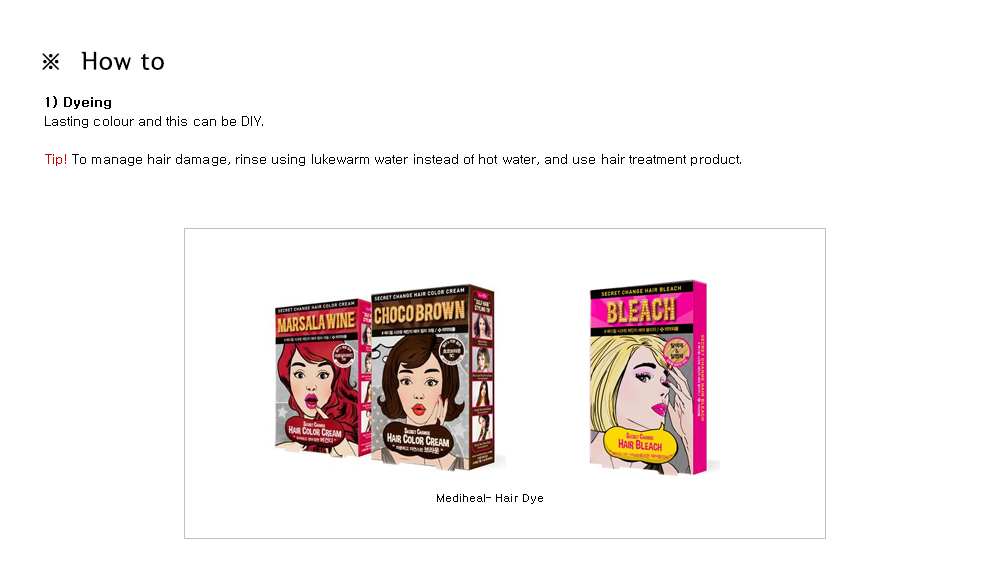Click Marsala Wine box 'Hair Color Cream' badge

coord(315,433)
